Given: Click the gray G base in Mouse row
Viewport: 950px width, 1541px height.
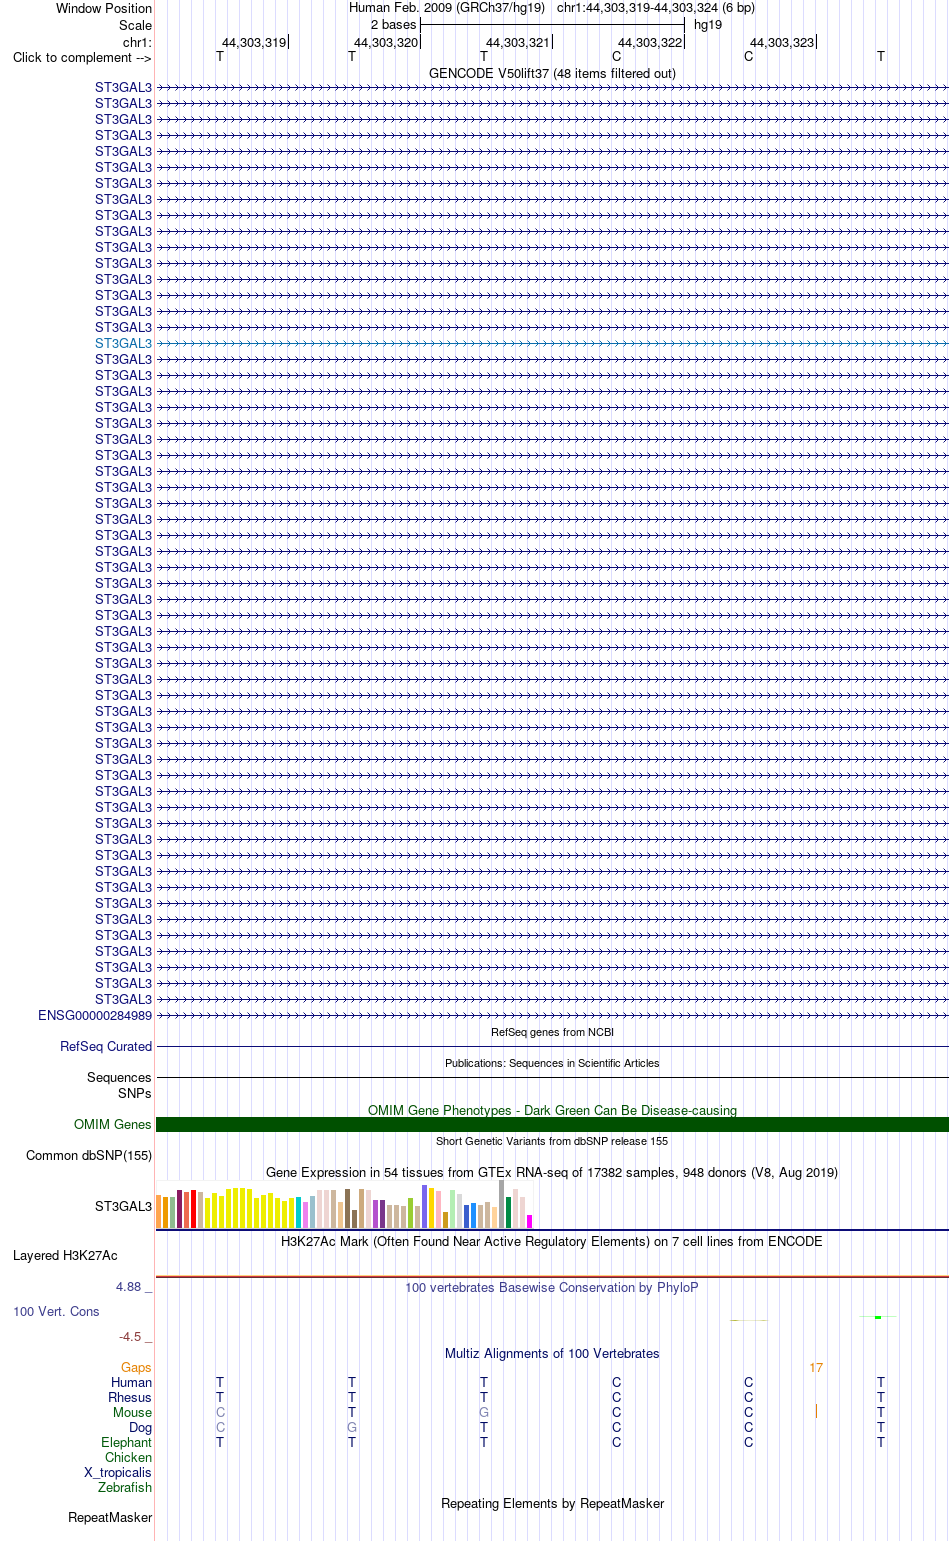Looking at the screenshot, I should click(484, 1412).
